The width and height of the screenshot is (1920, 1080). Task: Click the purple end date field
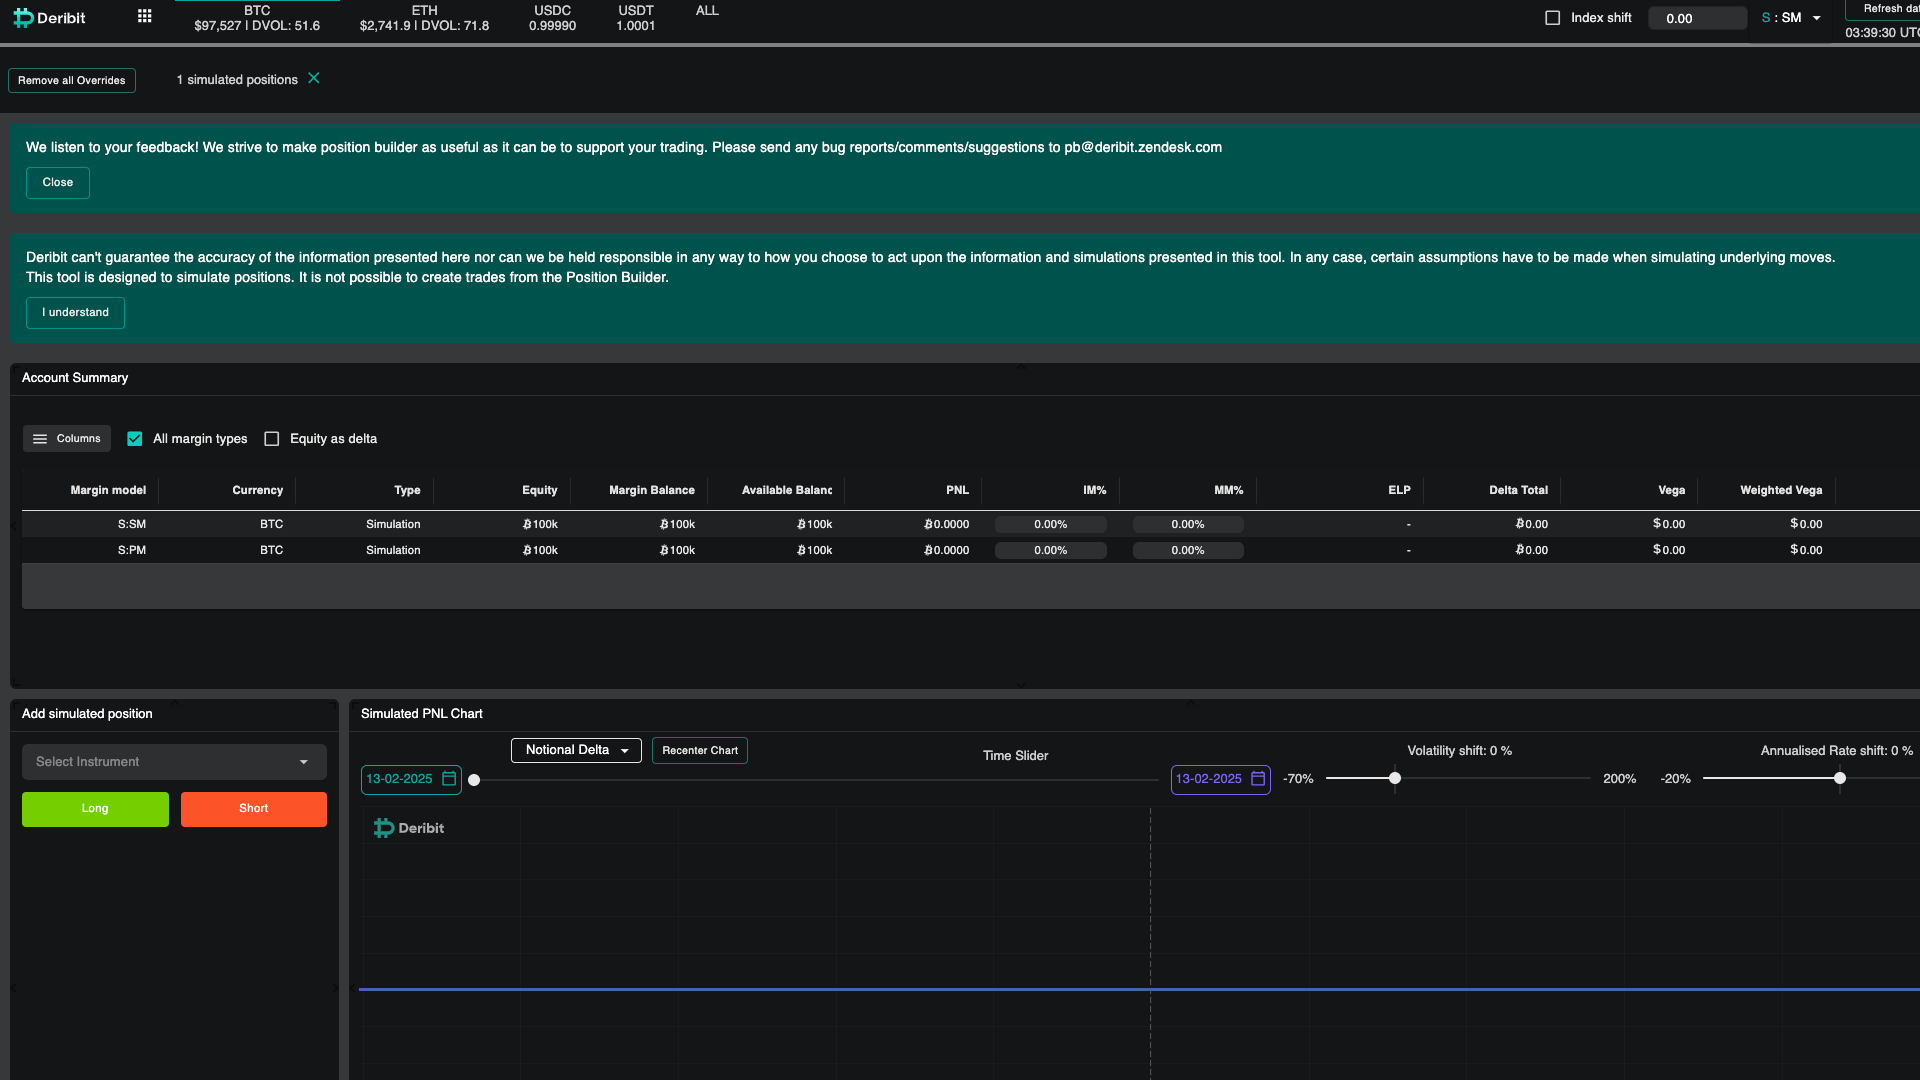[x=1220, y=779]
